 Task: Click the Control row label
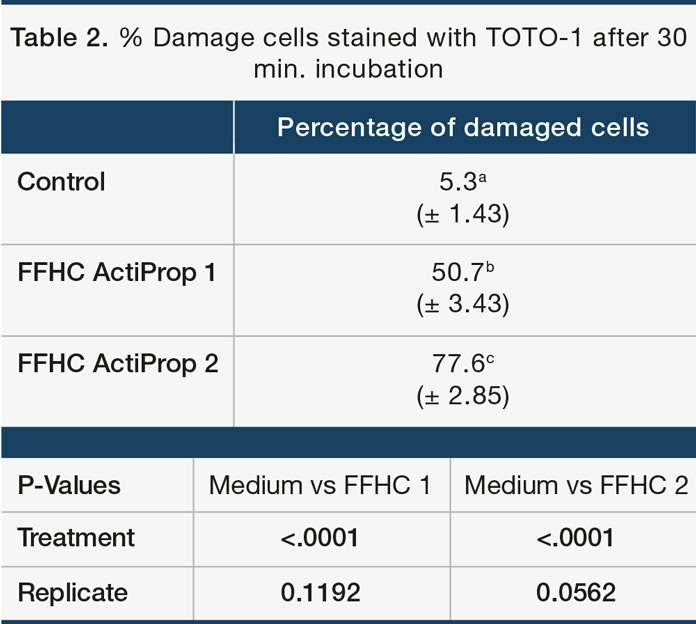pos(62,182)
